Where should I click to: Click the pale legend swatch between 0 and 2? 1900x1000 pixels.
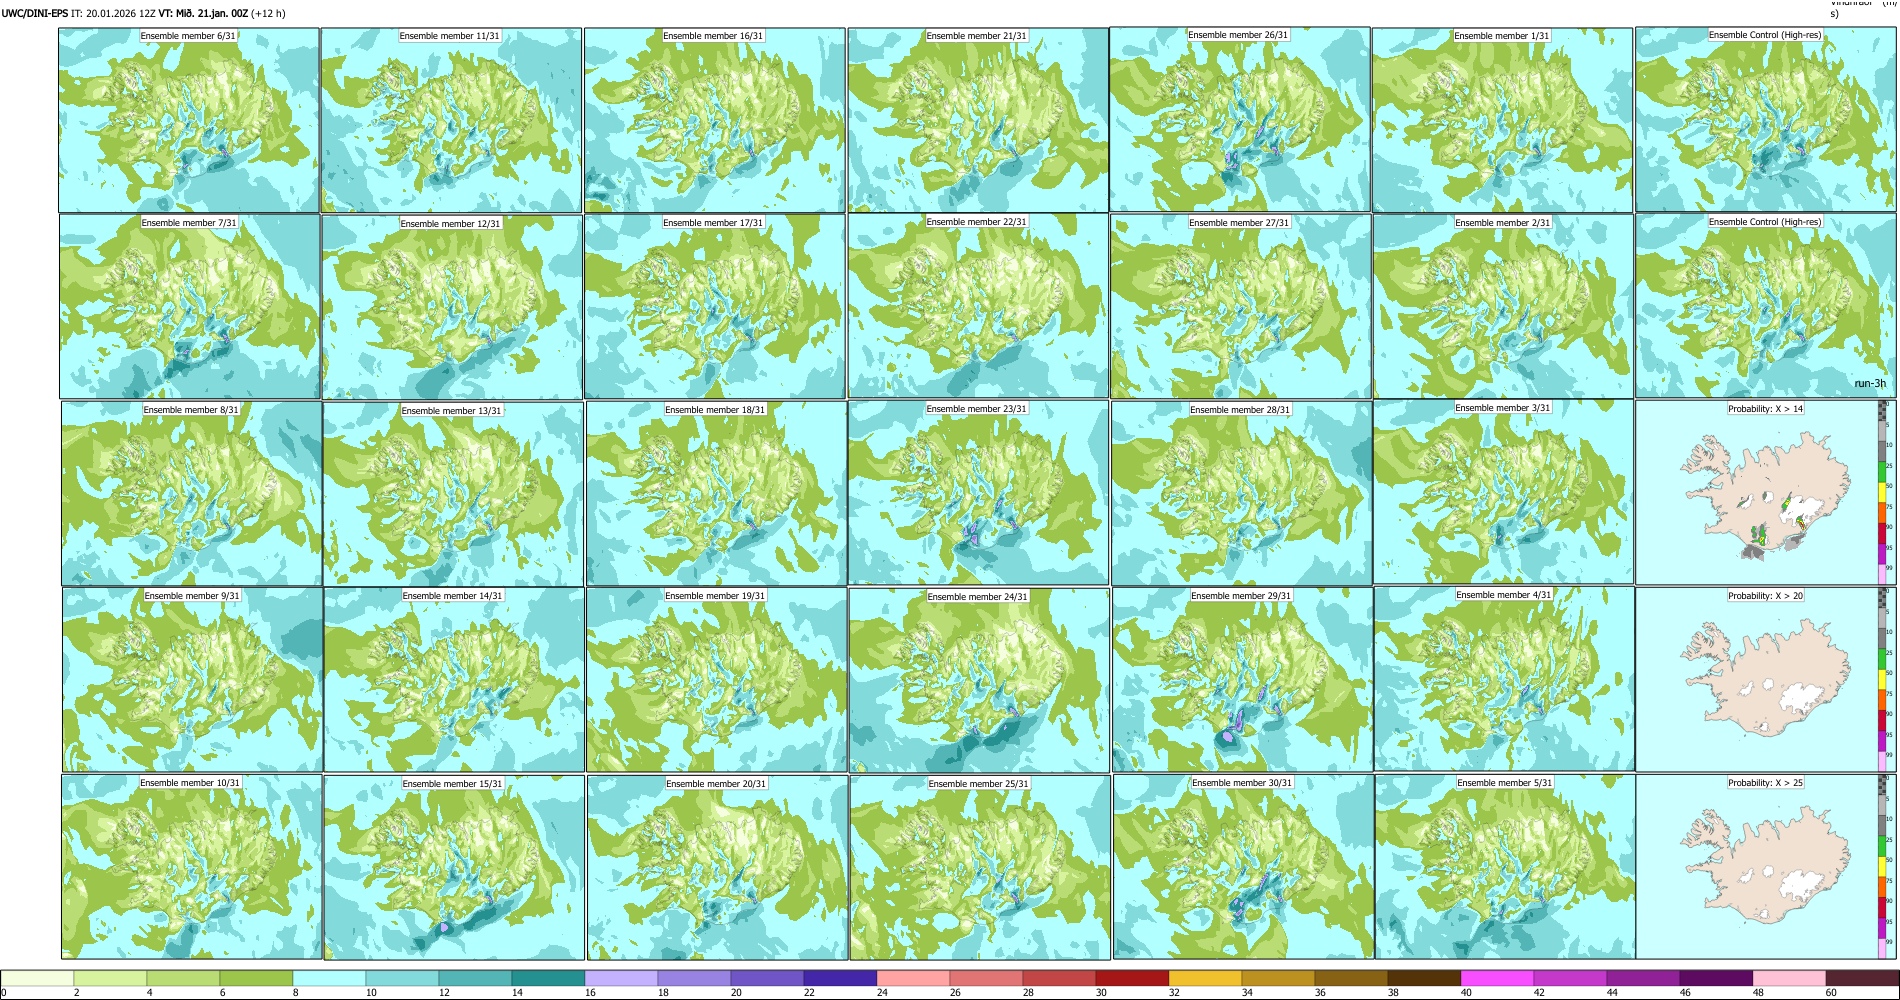[x=37, y=978]
